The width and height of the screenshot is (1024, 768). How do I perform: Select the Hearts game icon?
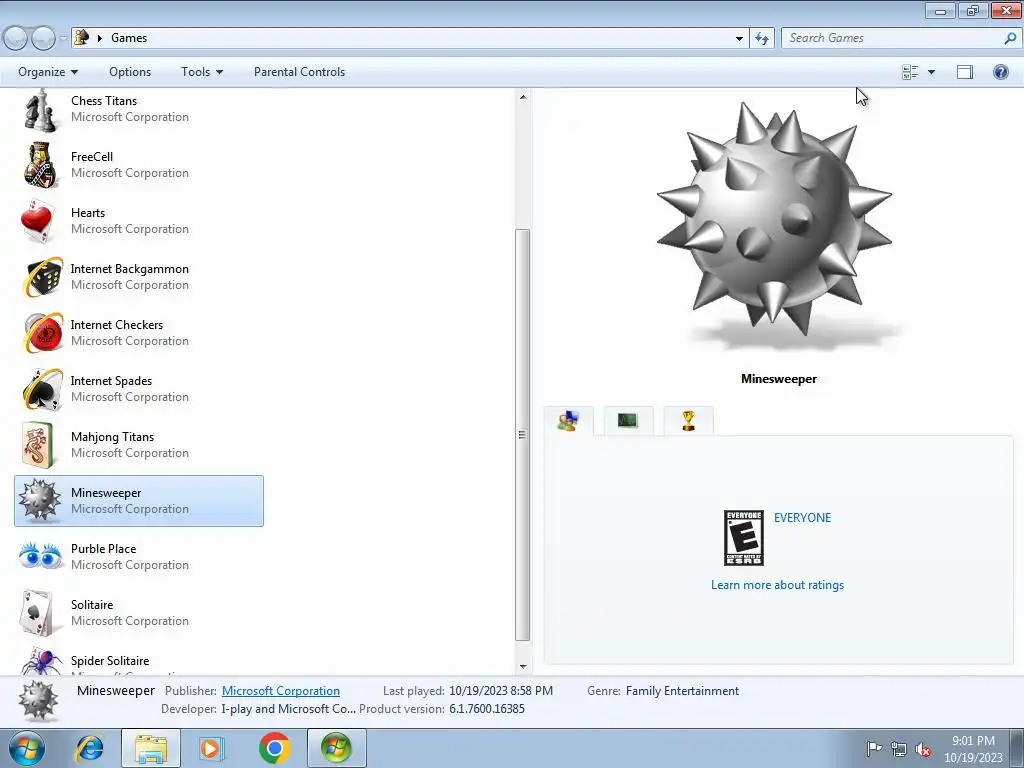point(40,221)
